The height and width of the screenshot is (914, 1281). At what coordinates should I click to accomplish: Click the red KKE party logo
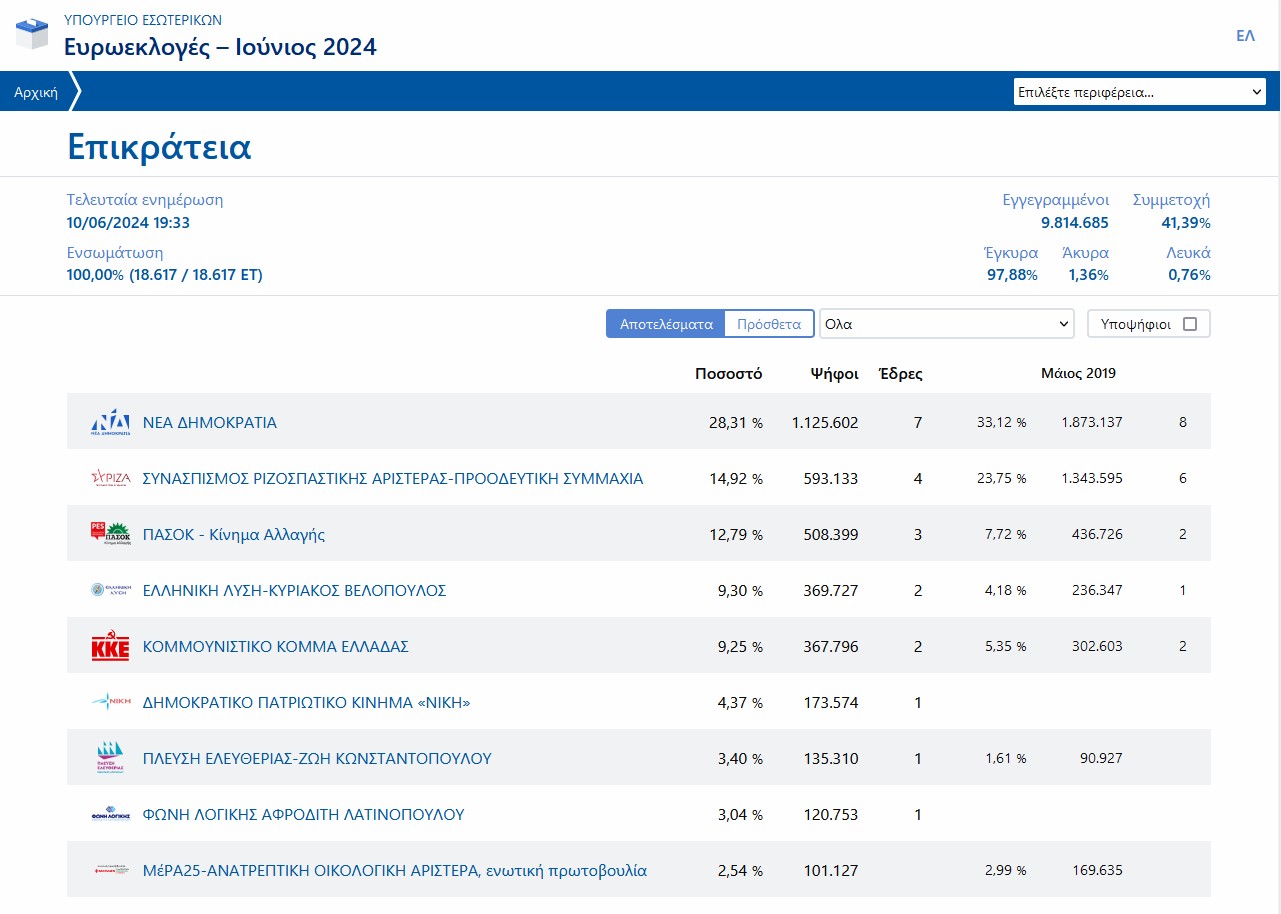coord(110,646)
